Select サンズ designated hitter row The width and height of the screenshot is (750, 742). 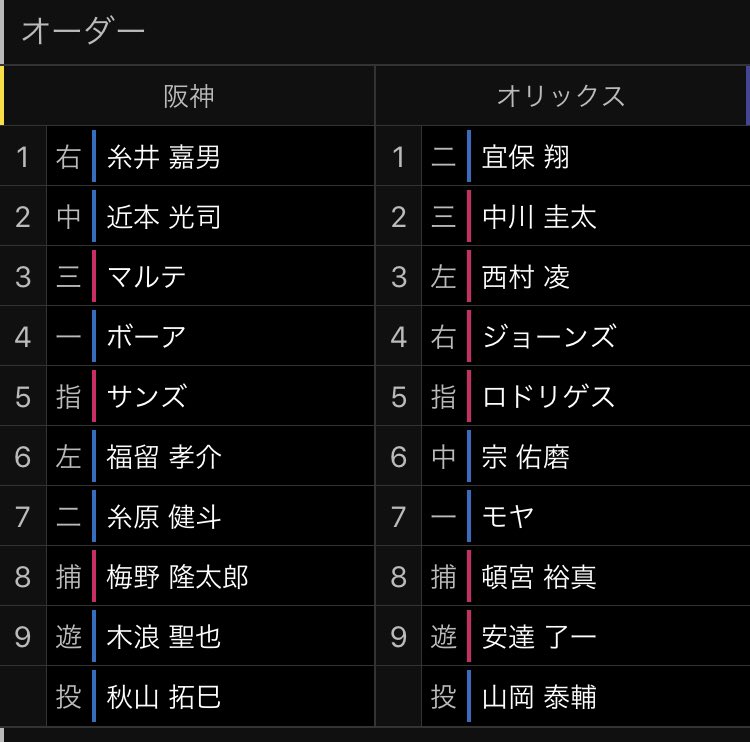(187, 396)
